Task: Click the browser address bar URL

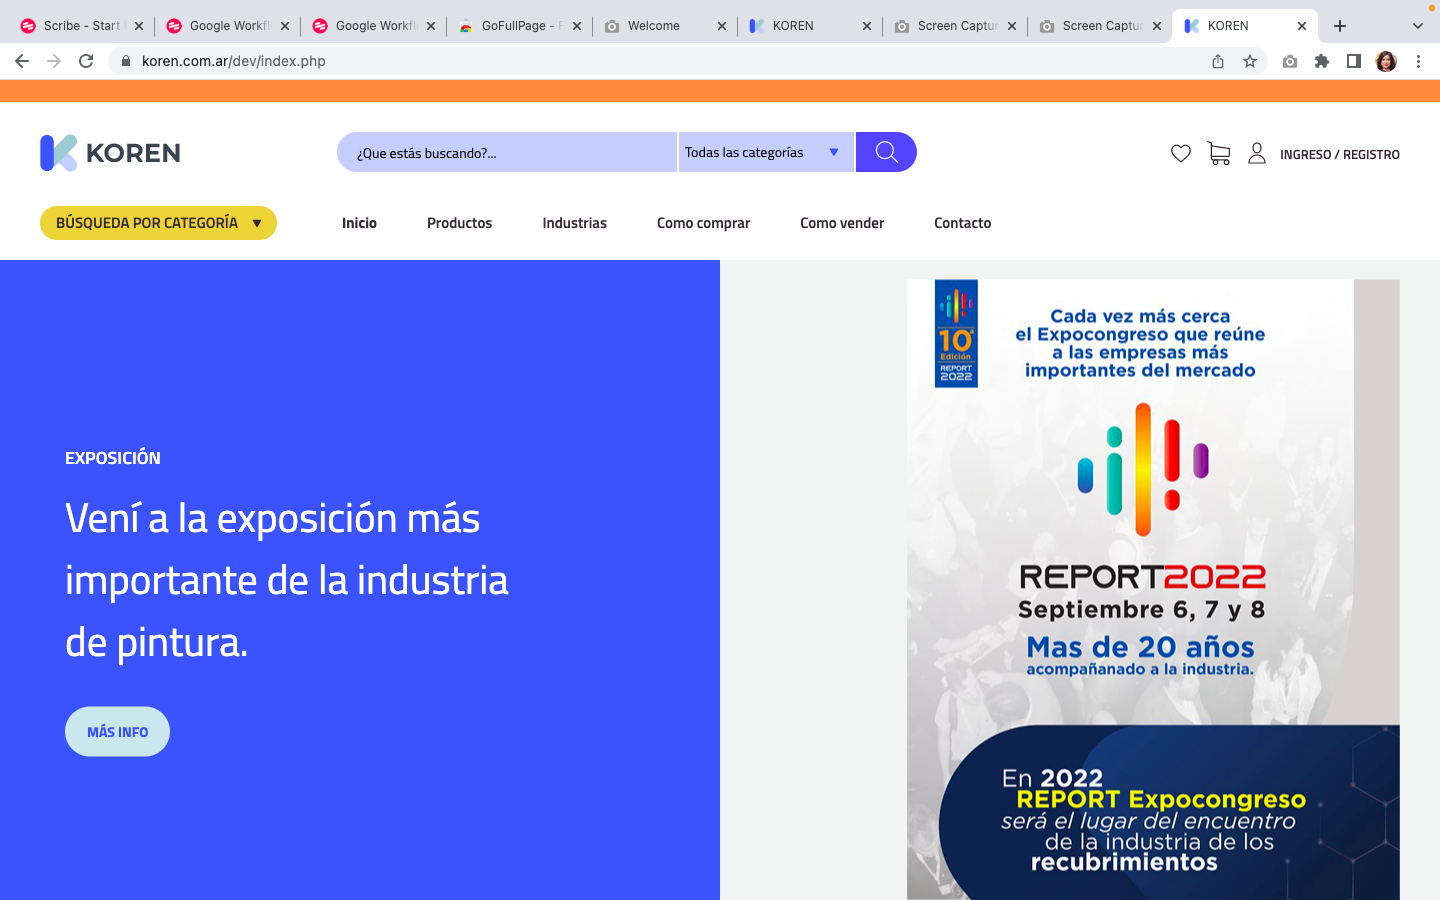Action: pyautogui.click(x=234, y=61)
